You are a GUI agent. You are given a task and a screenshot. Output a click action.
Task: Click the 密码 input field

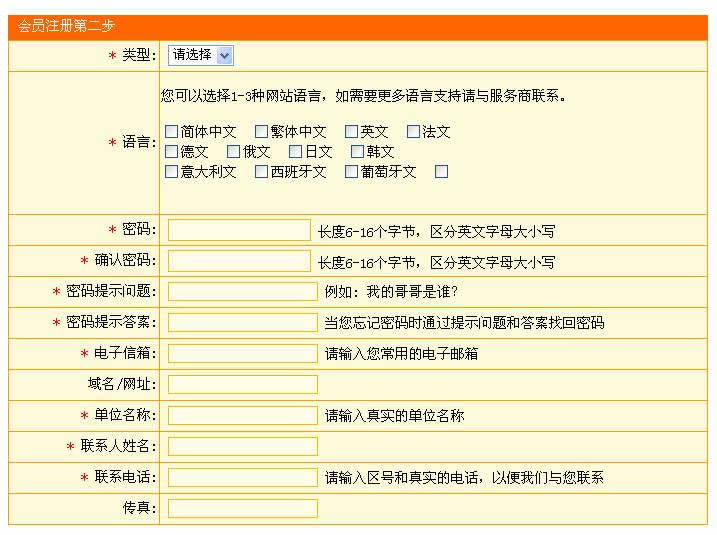coord(239,230)
